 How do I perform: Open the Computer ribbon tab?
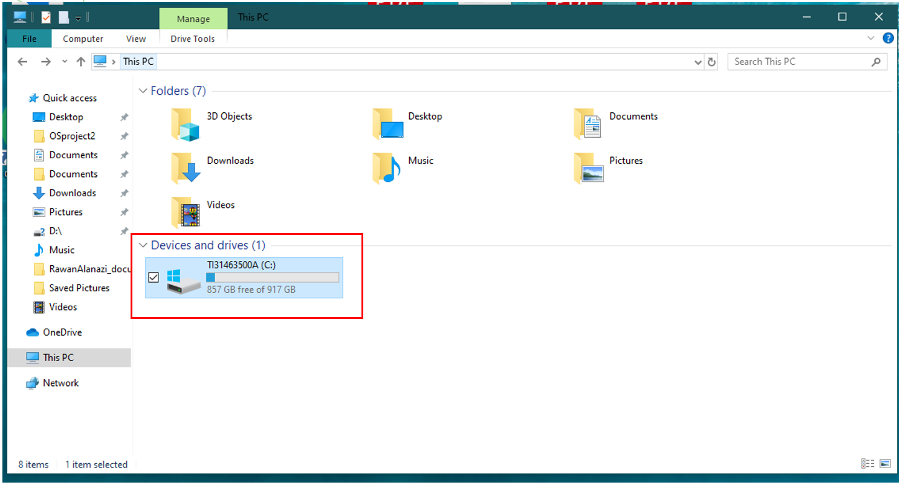tap(83, 38)
